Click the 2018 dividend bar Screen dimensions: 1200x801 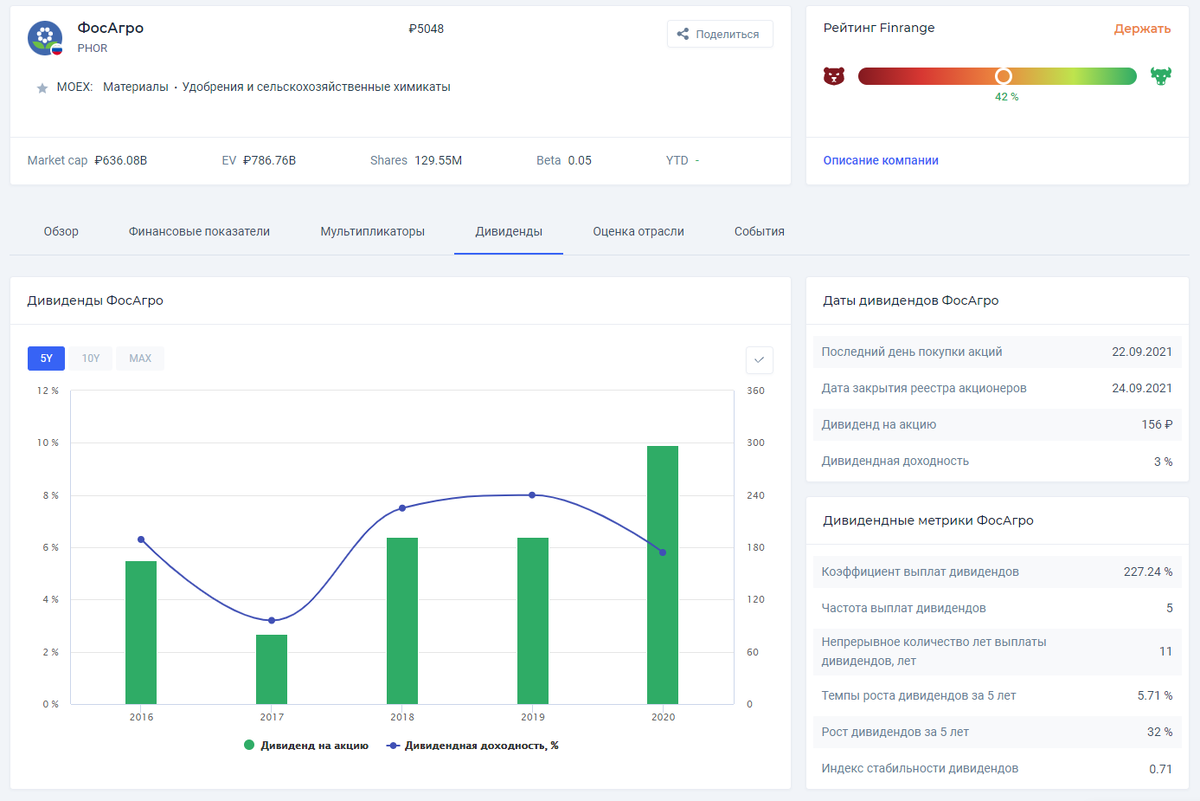pos(402,621)
